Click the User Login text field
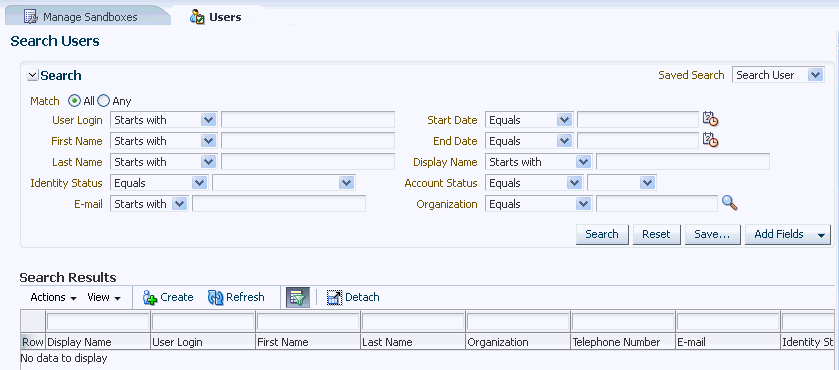839x370 pixels. click(x=308, y=120)
